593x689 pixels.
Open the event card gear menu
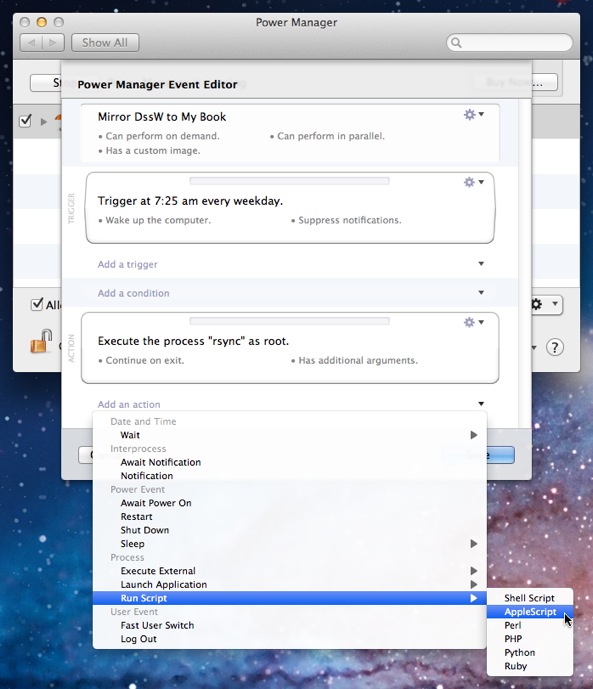(x=474, y=115)
